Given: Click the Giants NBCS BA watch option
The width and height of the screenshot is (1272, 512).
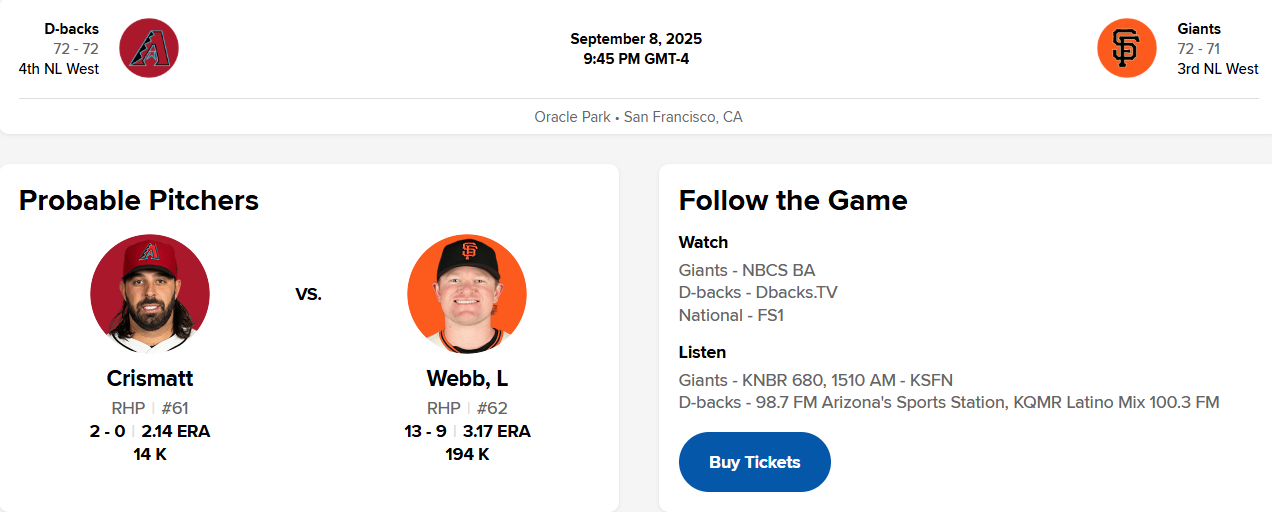Looking at the screenshot, I should click(746, 270).
